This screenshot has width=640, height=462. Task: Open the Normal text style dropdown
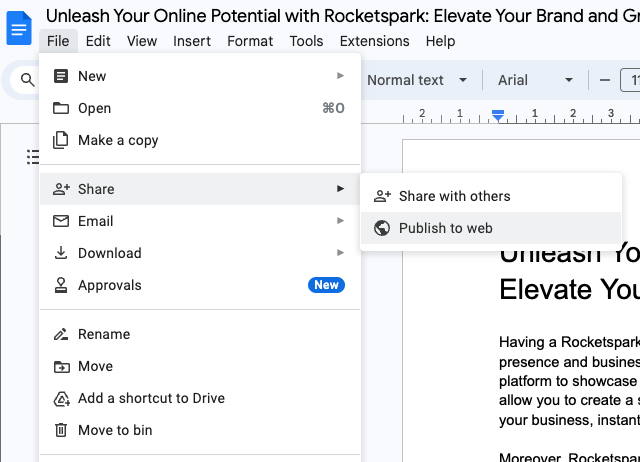coord(417,80)
